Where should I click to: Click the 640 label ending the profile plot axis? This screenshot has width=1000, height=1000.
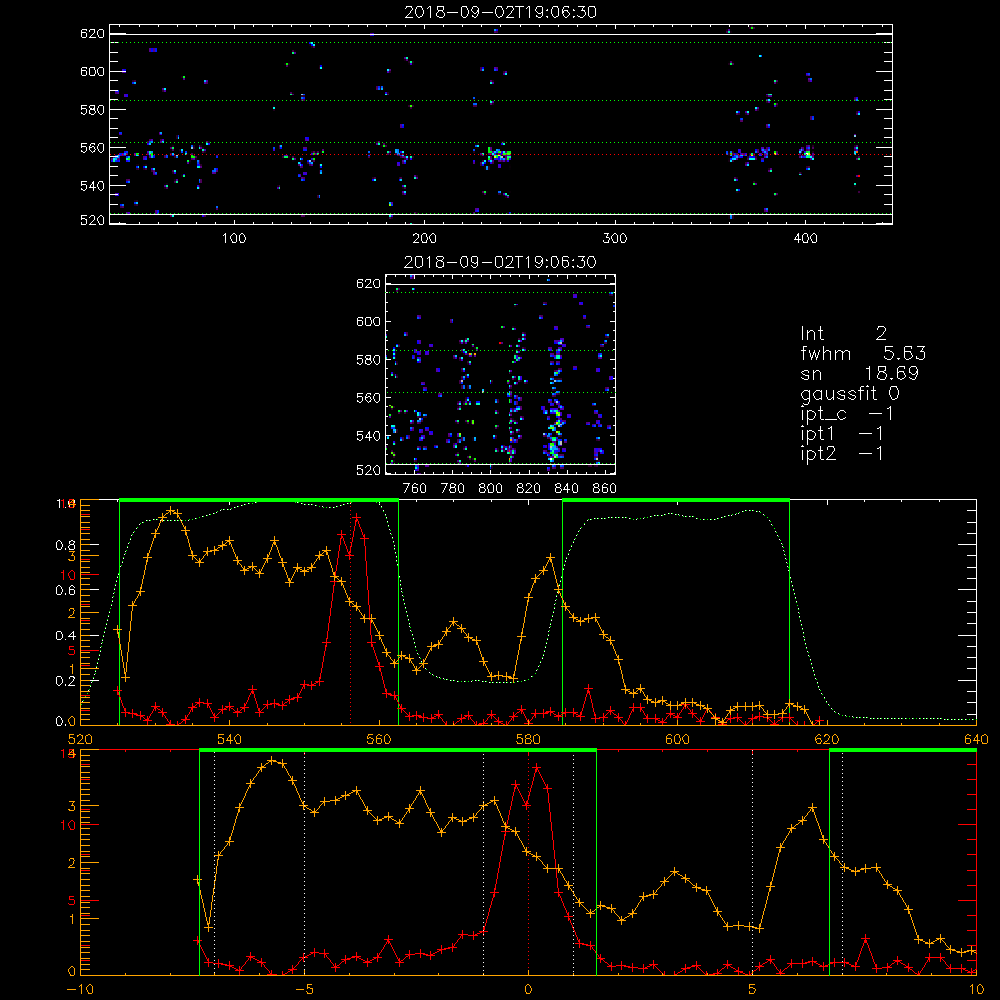pyautogui.click(x=976, y=739)
